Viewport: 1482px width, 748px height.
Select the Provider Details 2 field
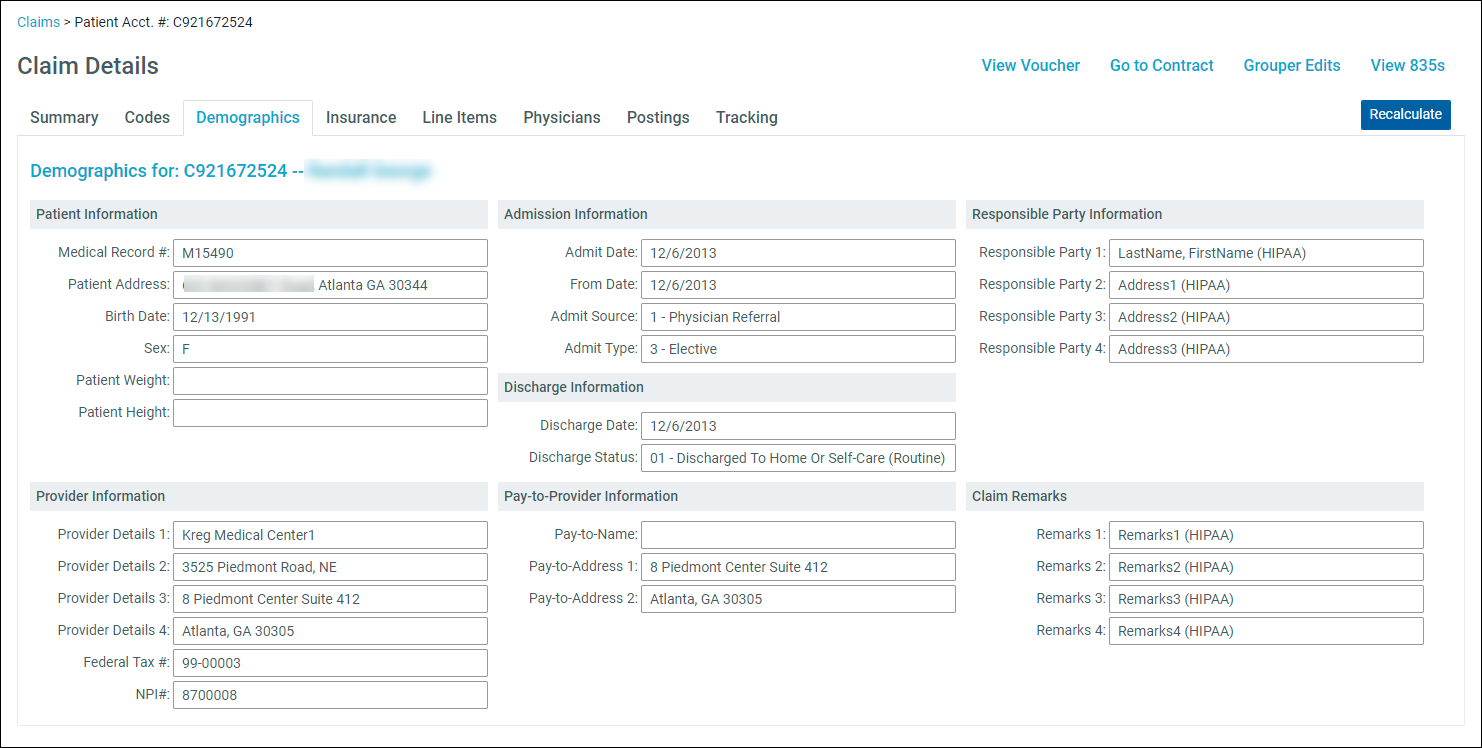(330, 567)
